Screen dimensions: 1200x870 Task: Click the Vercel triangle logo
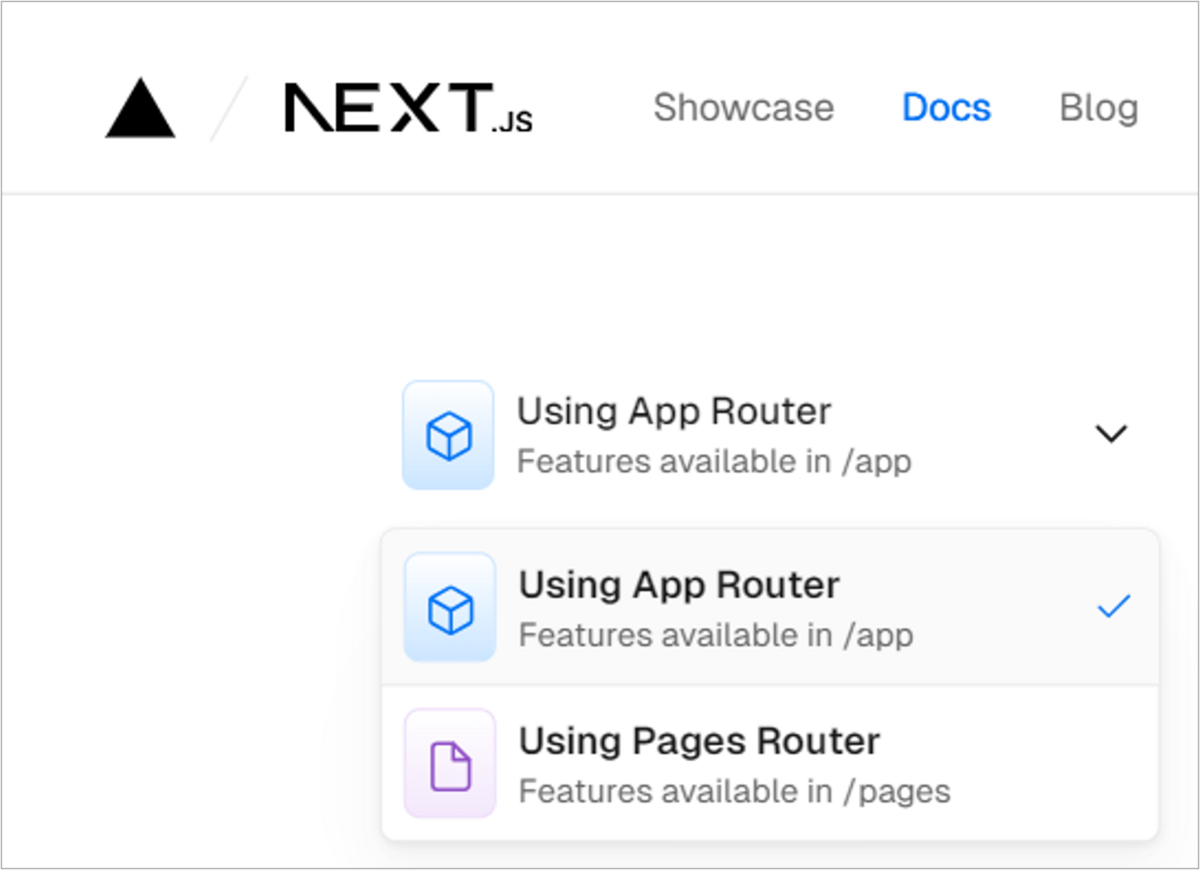140,109
